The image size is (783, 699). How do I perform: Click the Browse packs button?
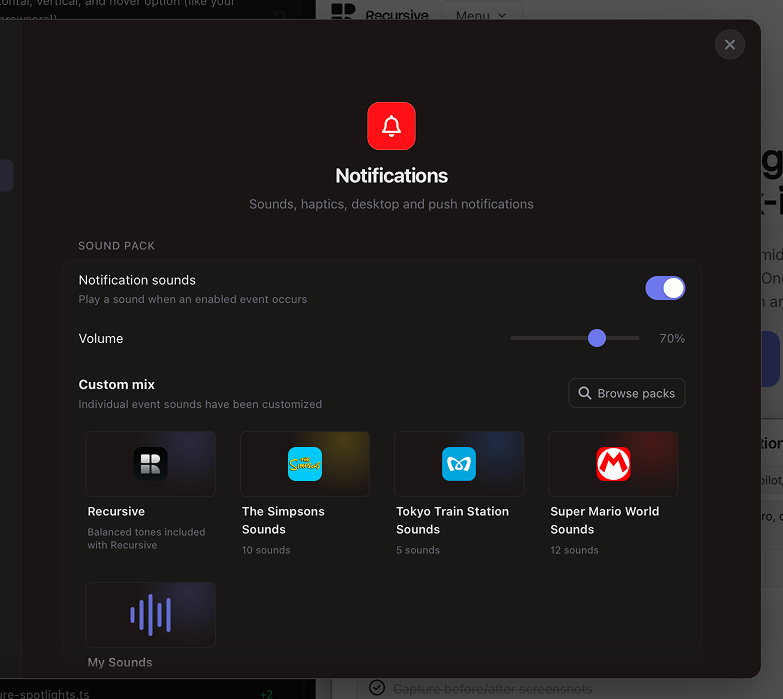[x=626, y=393]
